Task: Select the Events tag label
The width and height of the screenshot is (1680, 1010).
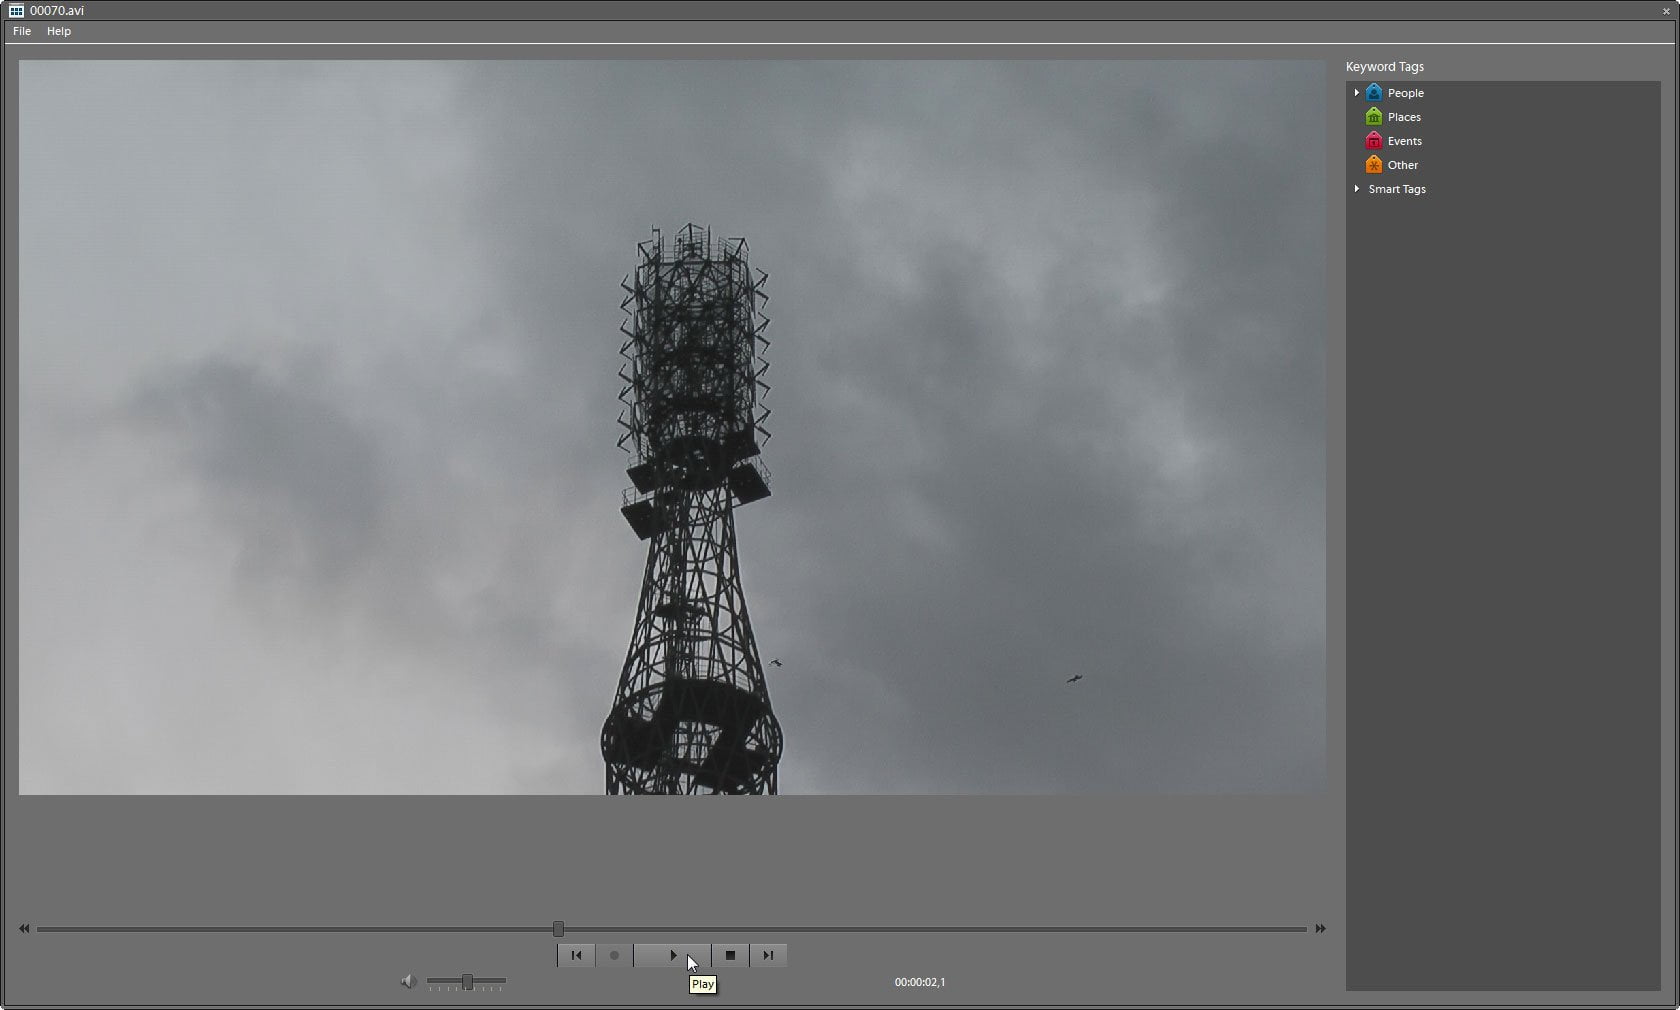Action: (1404, 141)
